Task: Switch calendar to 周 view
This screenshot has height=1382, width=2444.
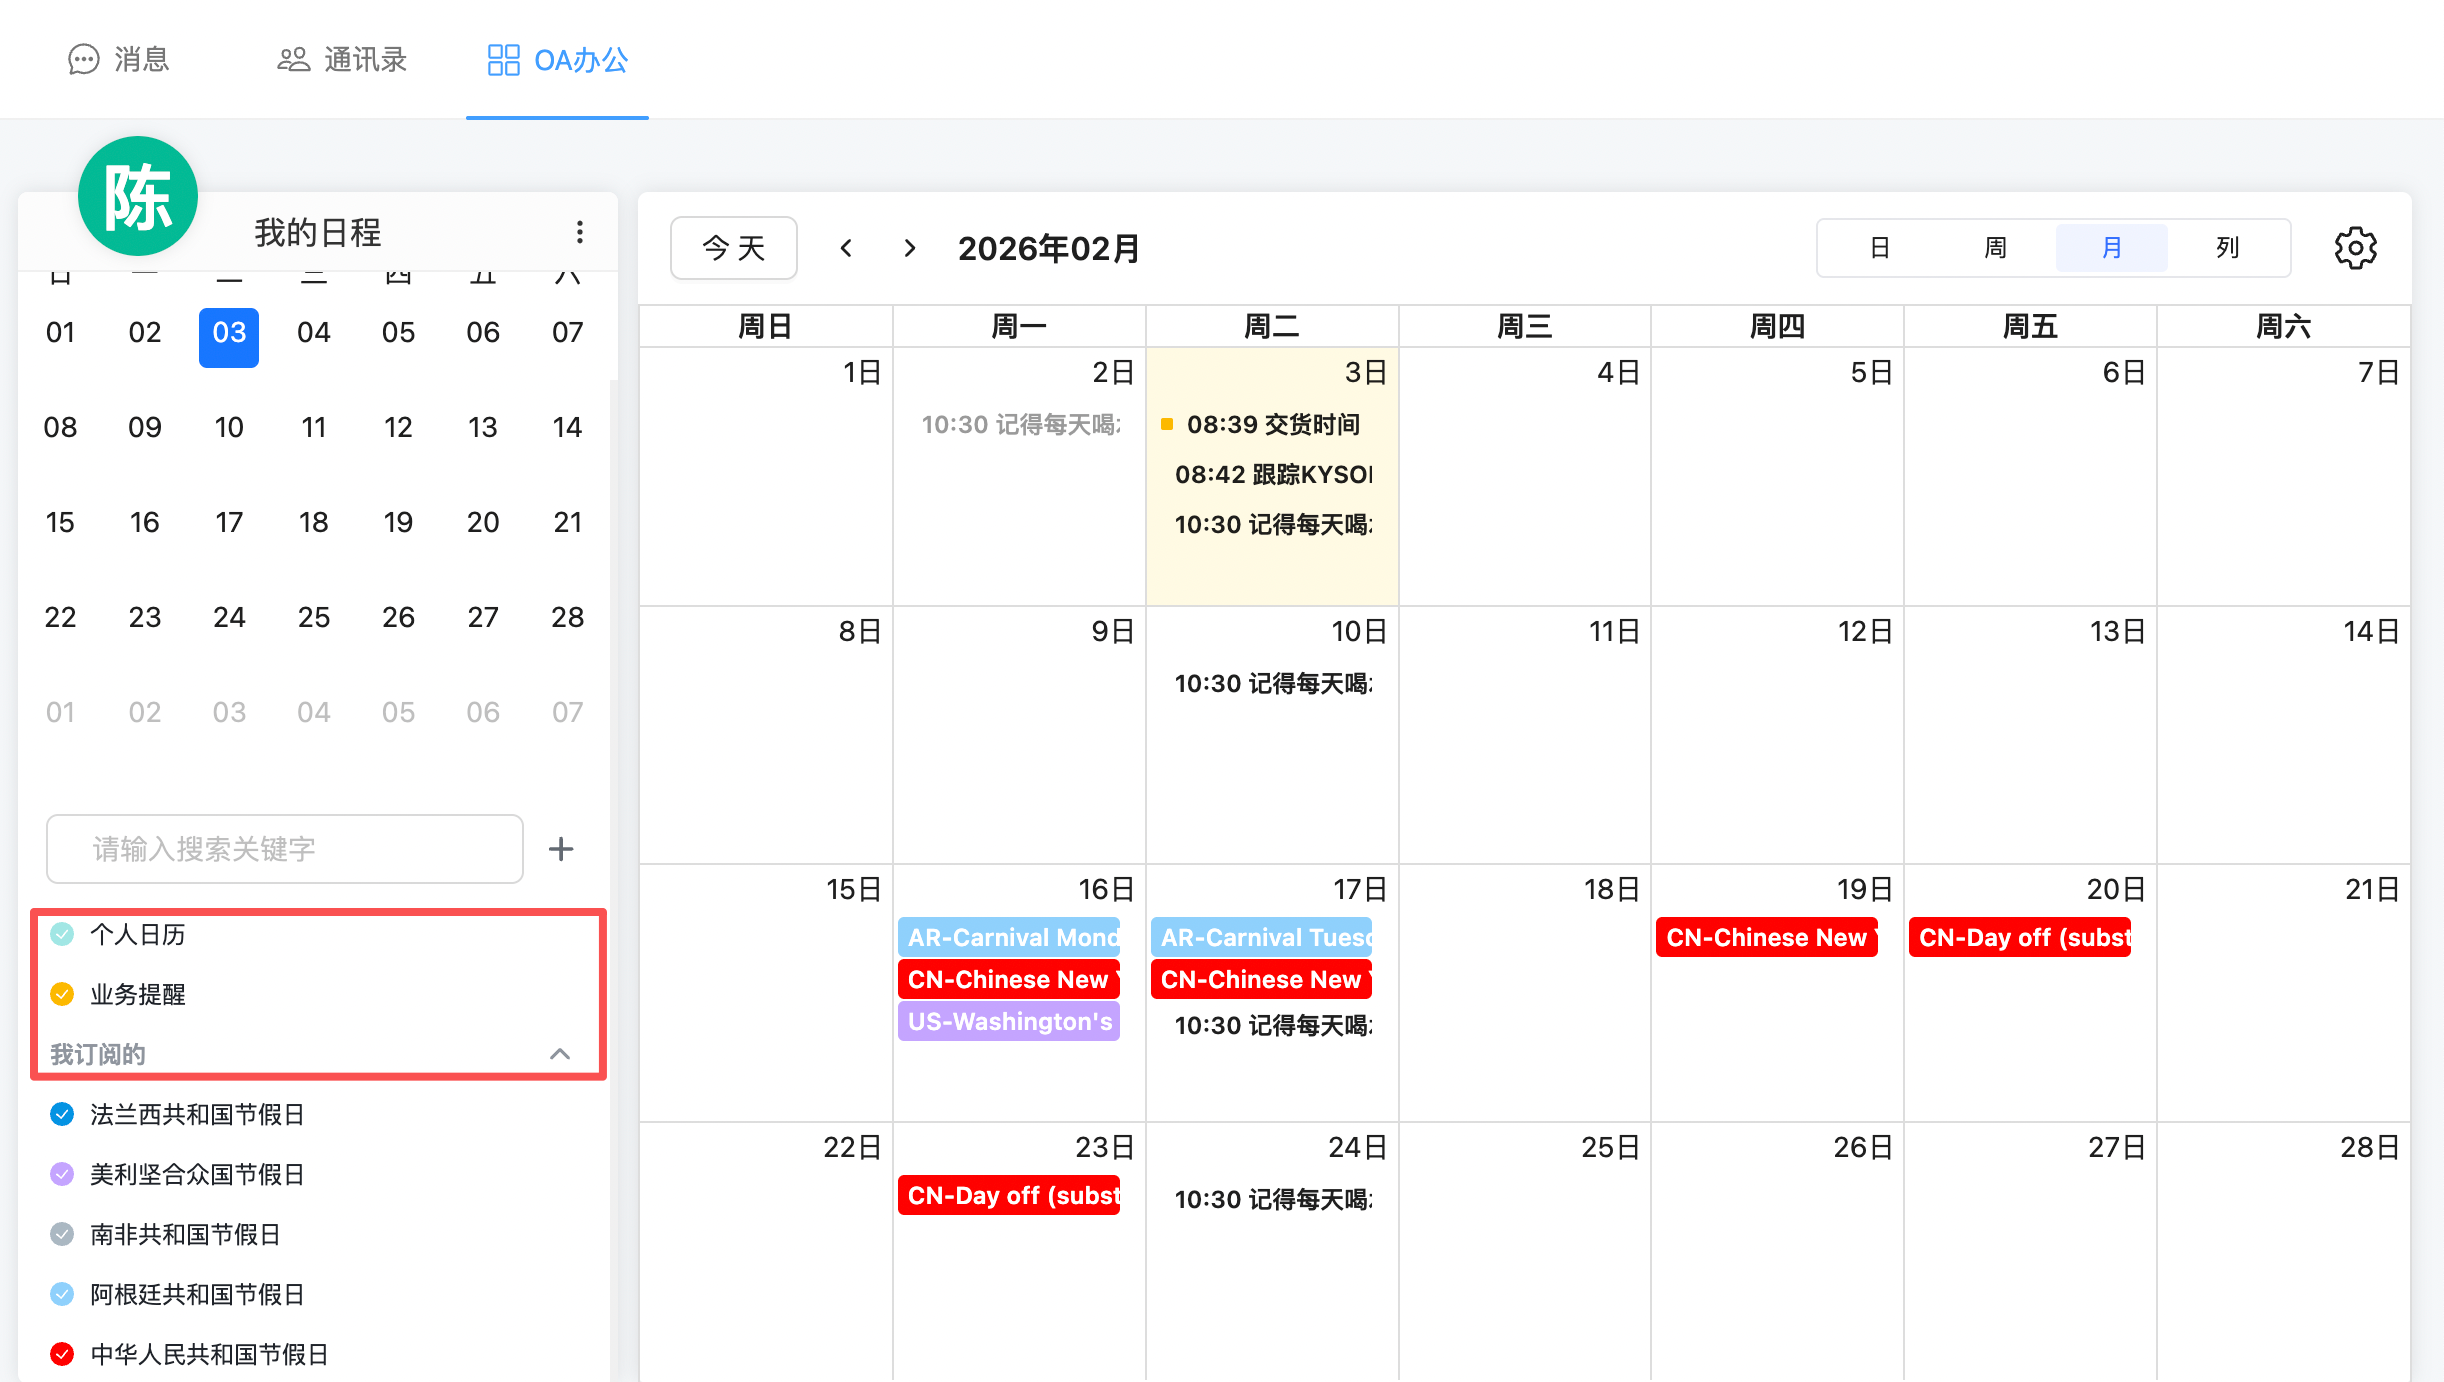Action: [1995, 248]
